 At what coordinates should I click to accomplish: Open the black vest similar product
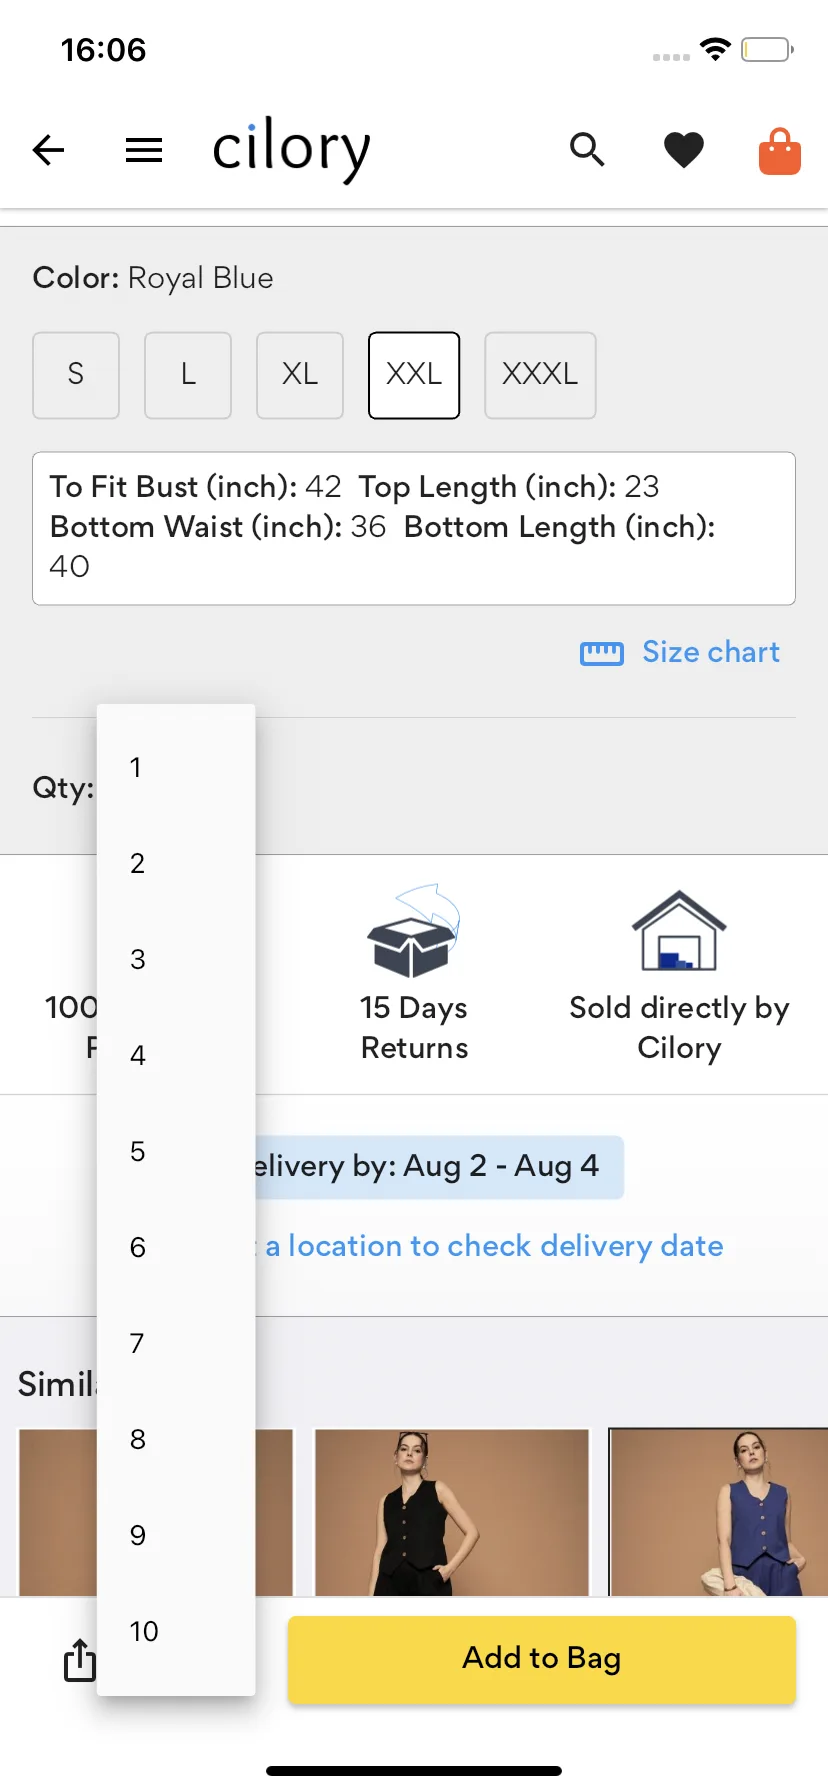coord(452,1512)
